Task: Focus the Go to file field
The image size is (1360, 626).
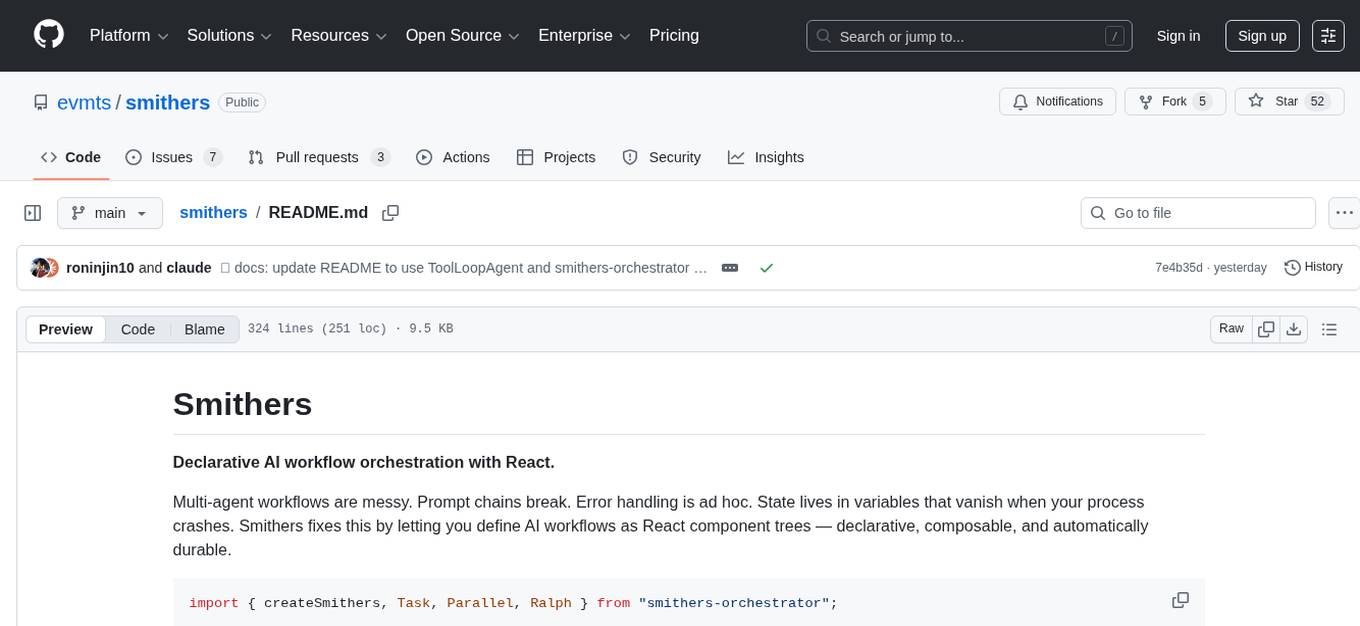Action: point(1198,213)
